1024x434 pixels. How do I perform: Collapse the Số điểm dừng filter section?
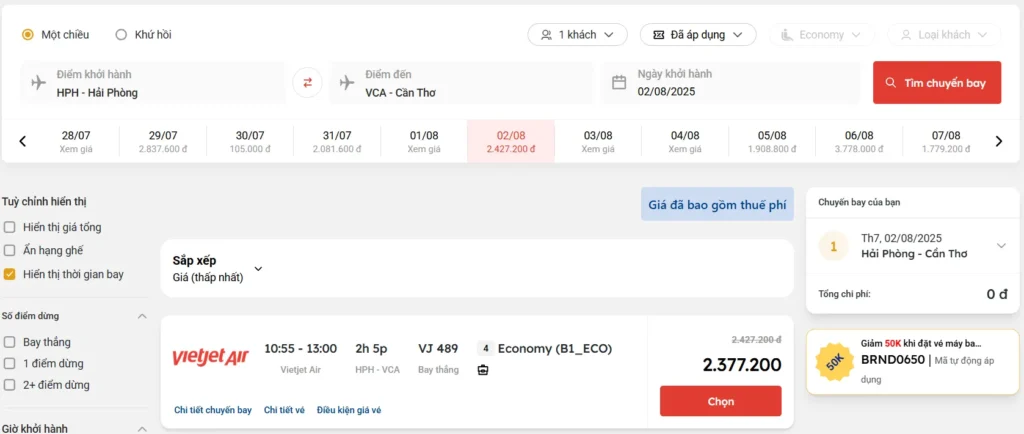(142, 316)
